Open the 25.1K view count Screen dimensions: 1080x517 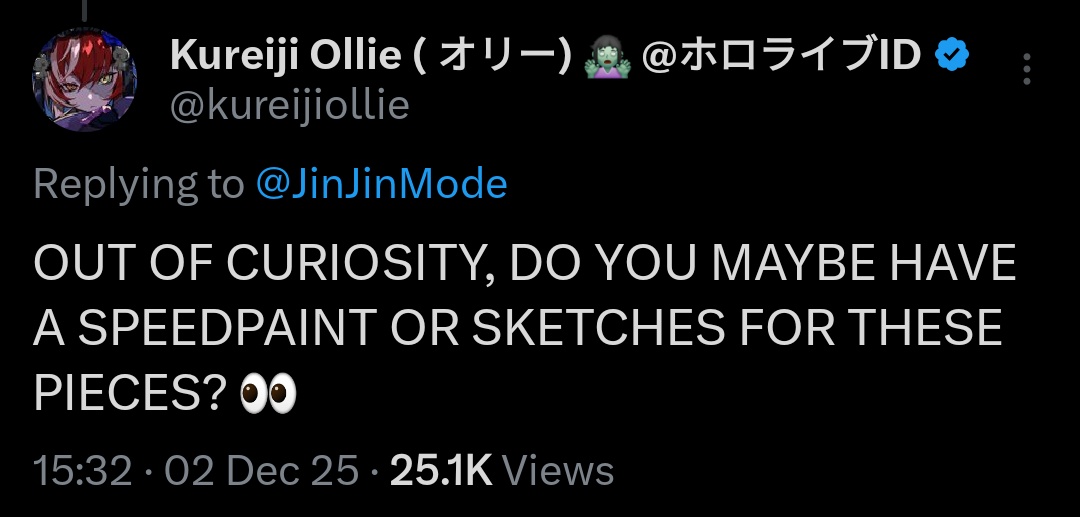[441, 471]
